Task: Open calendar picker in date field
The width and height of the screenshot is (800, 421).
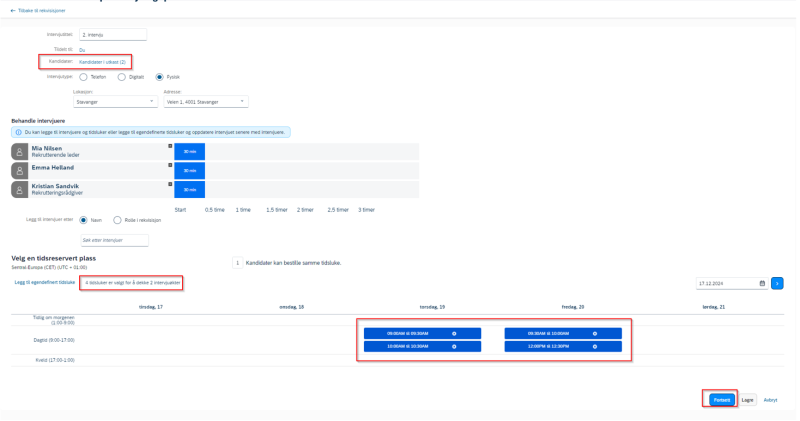Action: coord(762,283)
